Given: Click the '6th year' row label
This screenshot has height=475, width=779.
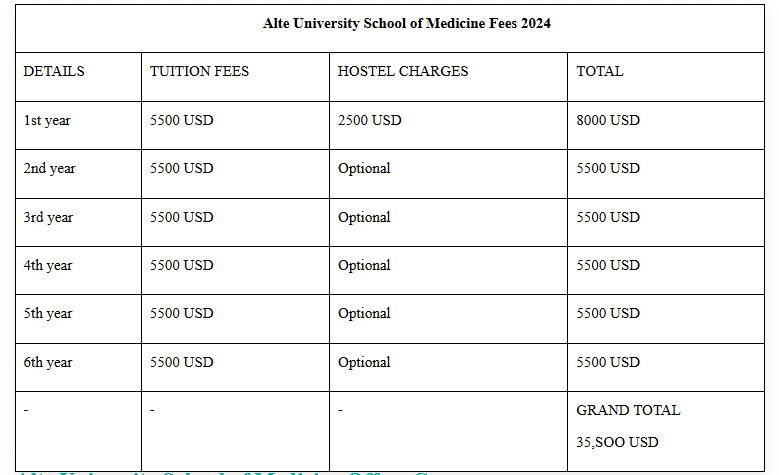Looking at the screenshot, I should (48, 362).
